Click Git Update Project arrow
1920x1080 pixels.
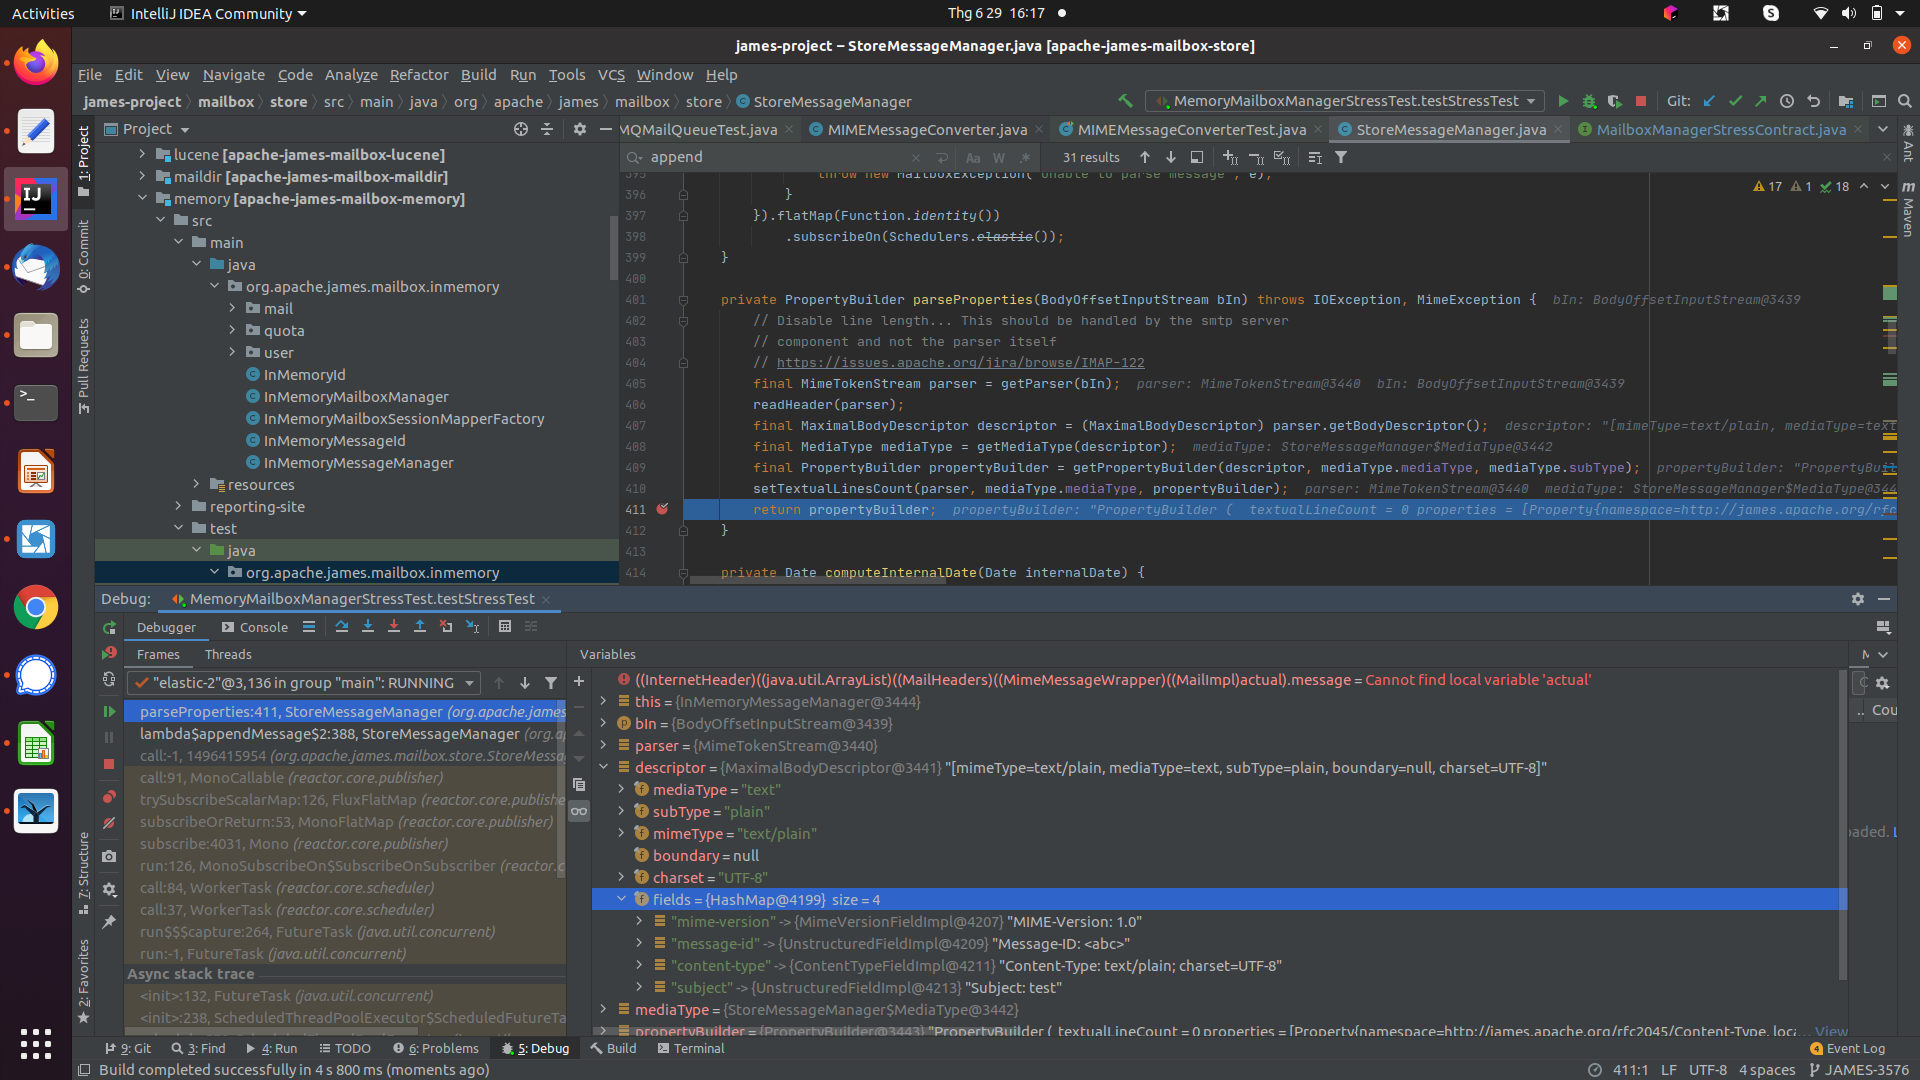pos(1709,101)
